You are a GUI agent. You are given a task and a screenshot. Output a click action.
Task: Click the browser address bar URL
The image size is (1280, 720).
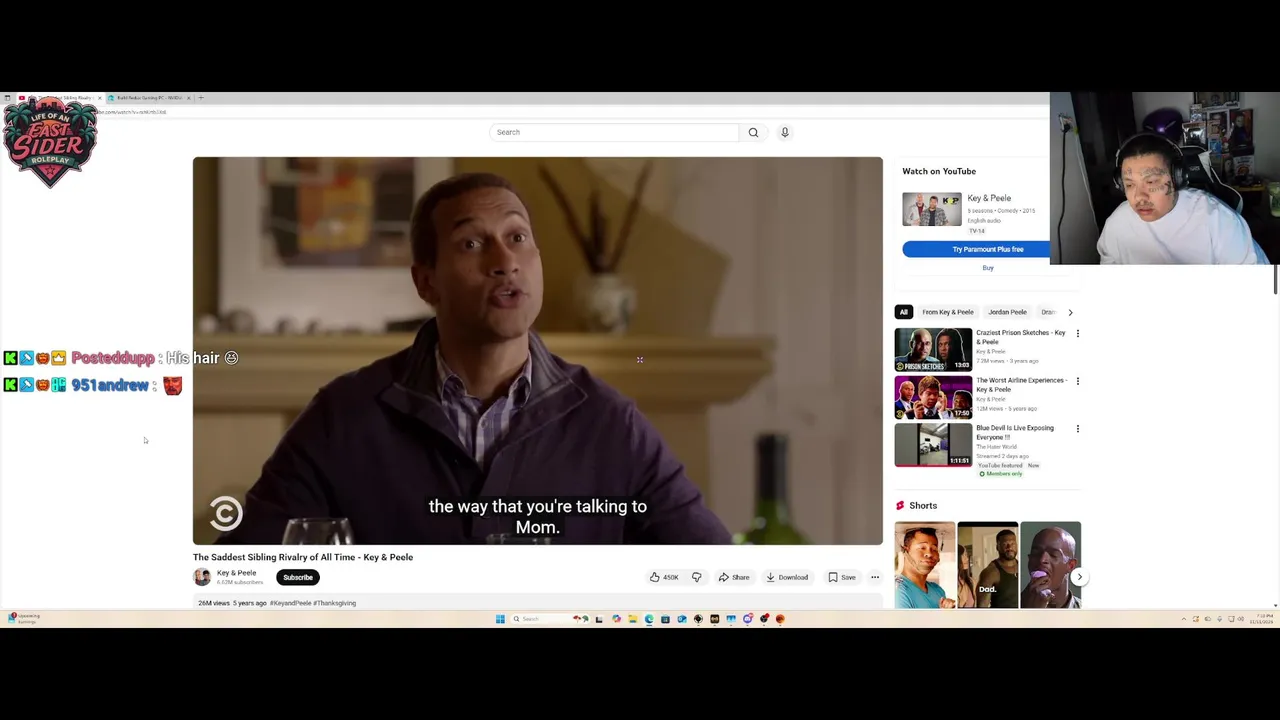[x=132, y=112]
